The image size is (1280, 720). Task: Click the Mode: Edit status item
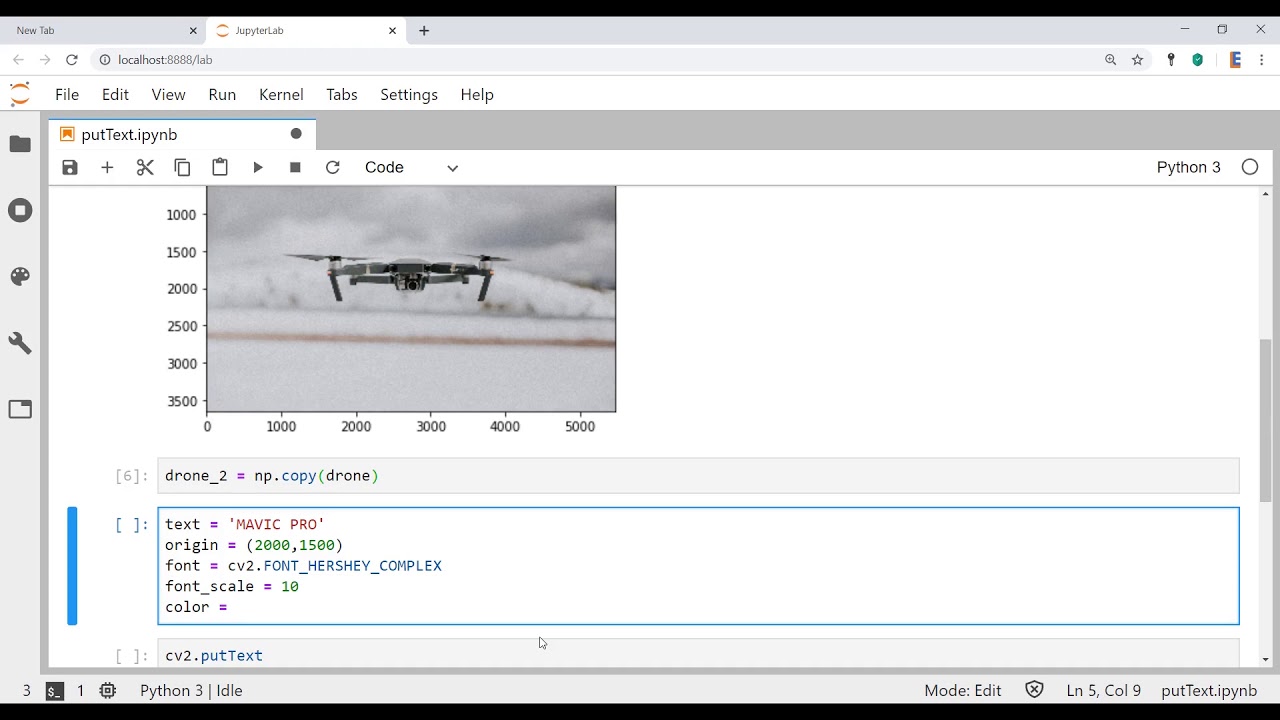pyautogui.click(x=963, y=690)
